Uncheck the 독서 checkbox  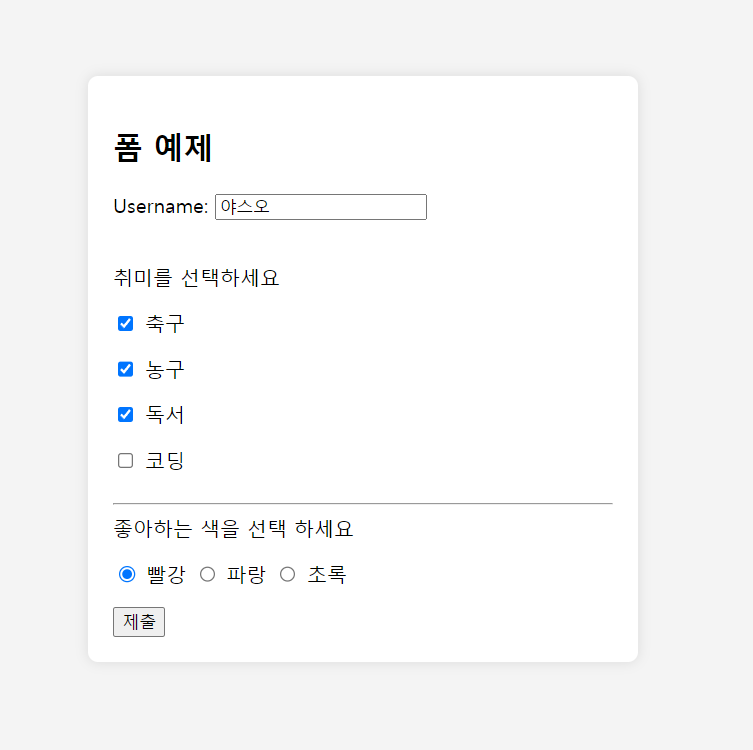click(x=125, y=414)
